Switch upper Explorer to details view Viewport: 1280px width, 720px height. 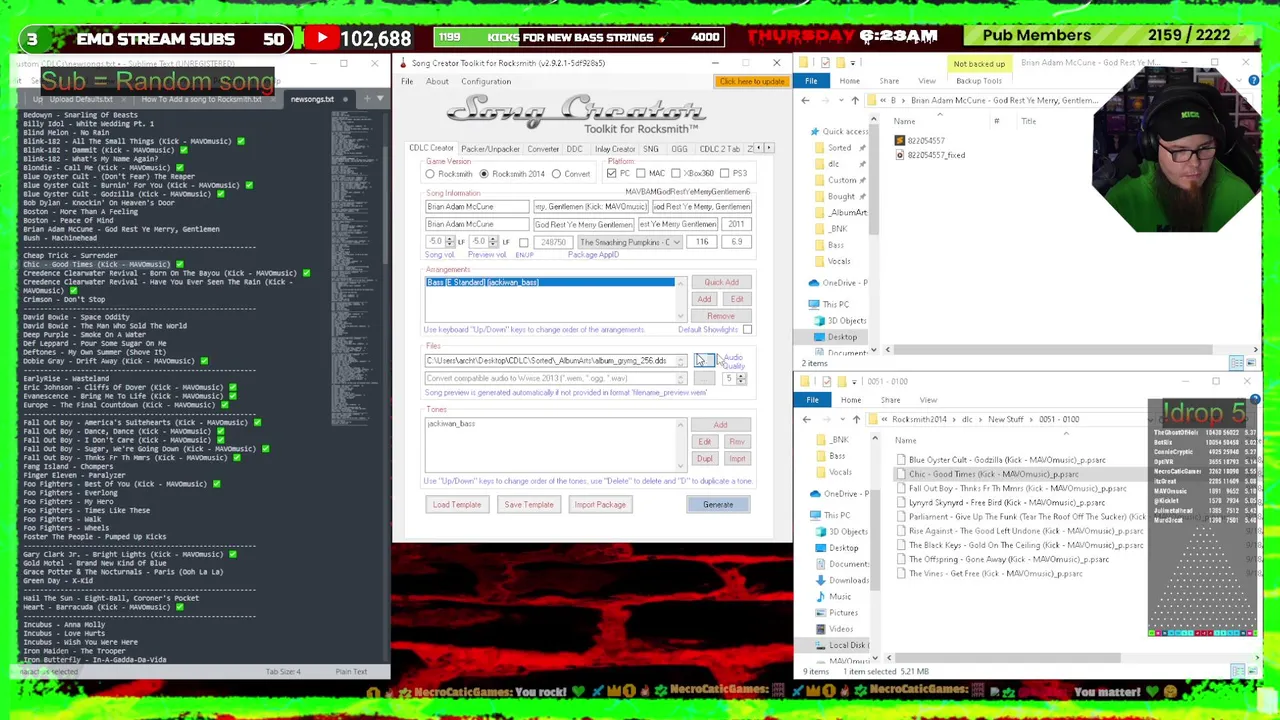coord(1238,363)
